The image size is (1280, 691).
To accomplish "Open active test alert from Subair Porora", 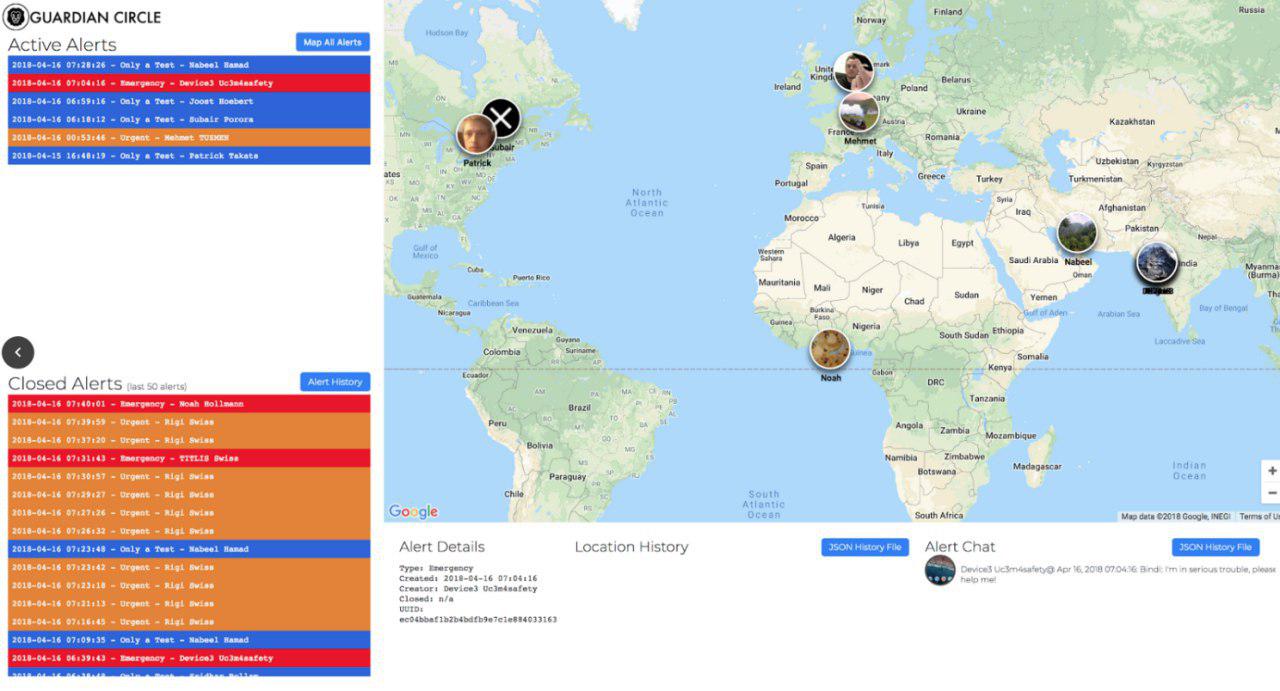I will pyautogui.click(x=189, y=119).
